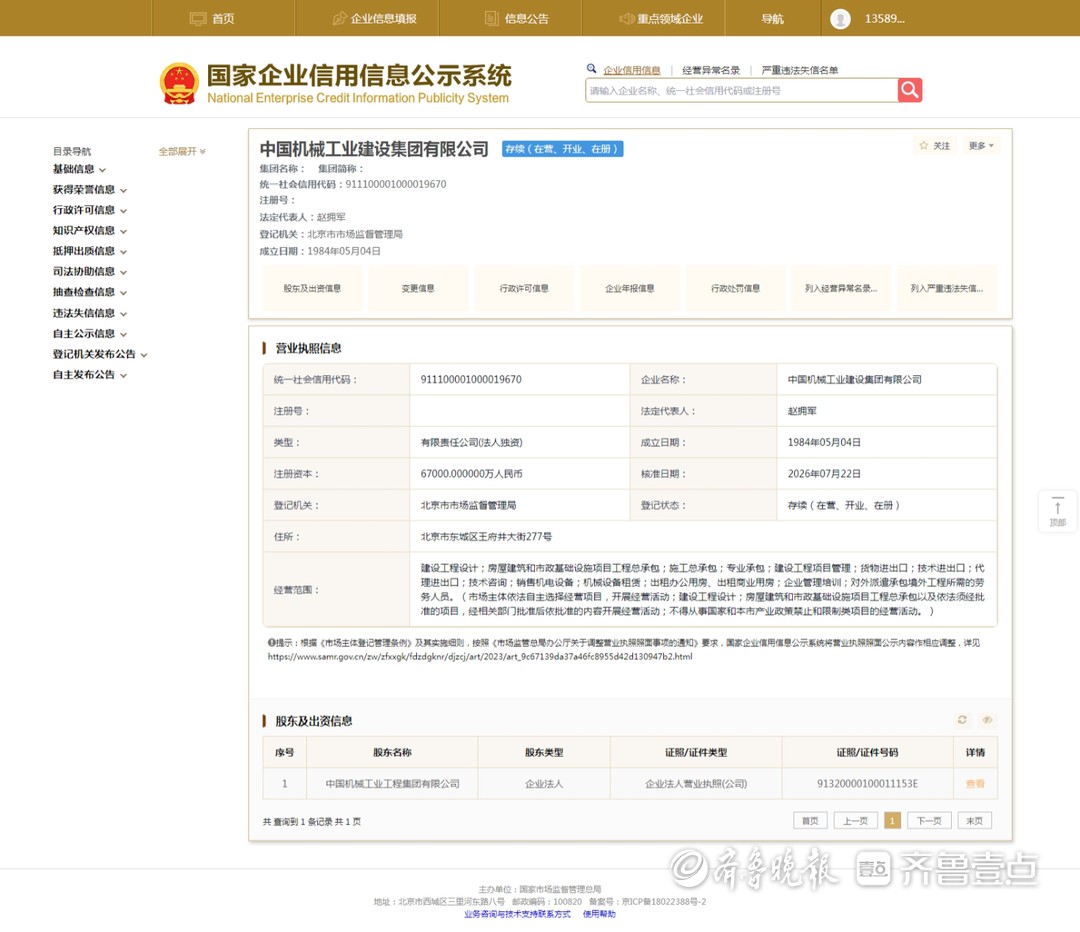Open the 列入严重违法失信 quick-link tab
The width and height of the screenshot is (1080, 932).
pos(947,288)
